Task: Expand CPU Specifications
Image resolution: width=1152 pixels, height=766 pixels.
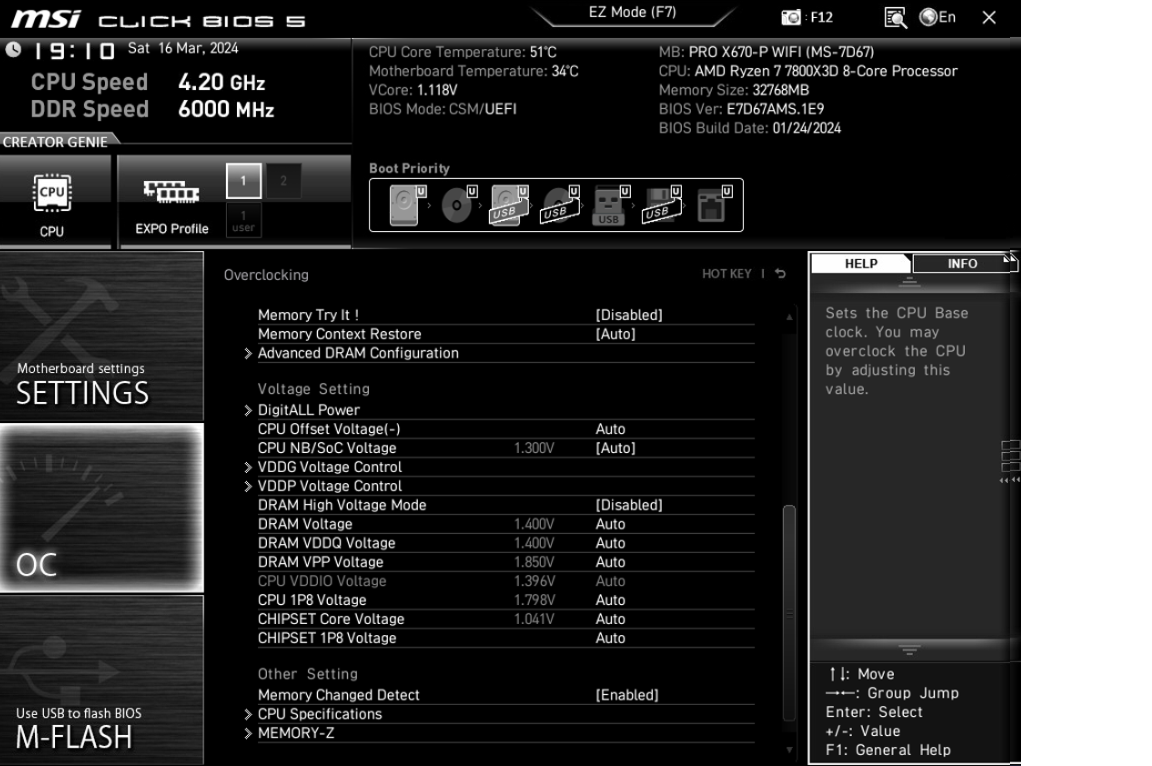Action: pos(319,714)
